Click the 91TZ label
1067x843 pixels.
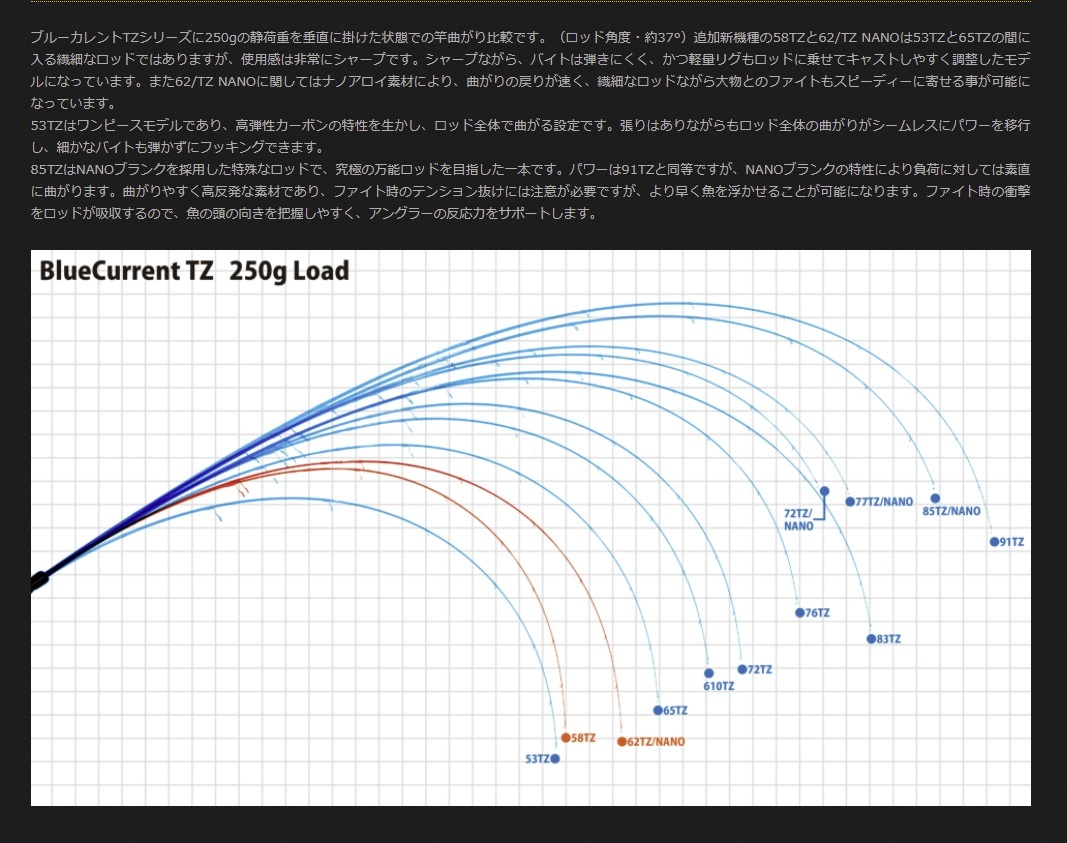tap(1012, 542)
